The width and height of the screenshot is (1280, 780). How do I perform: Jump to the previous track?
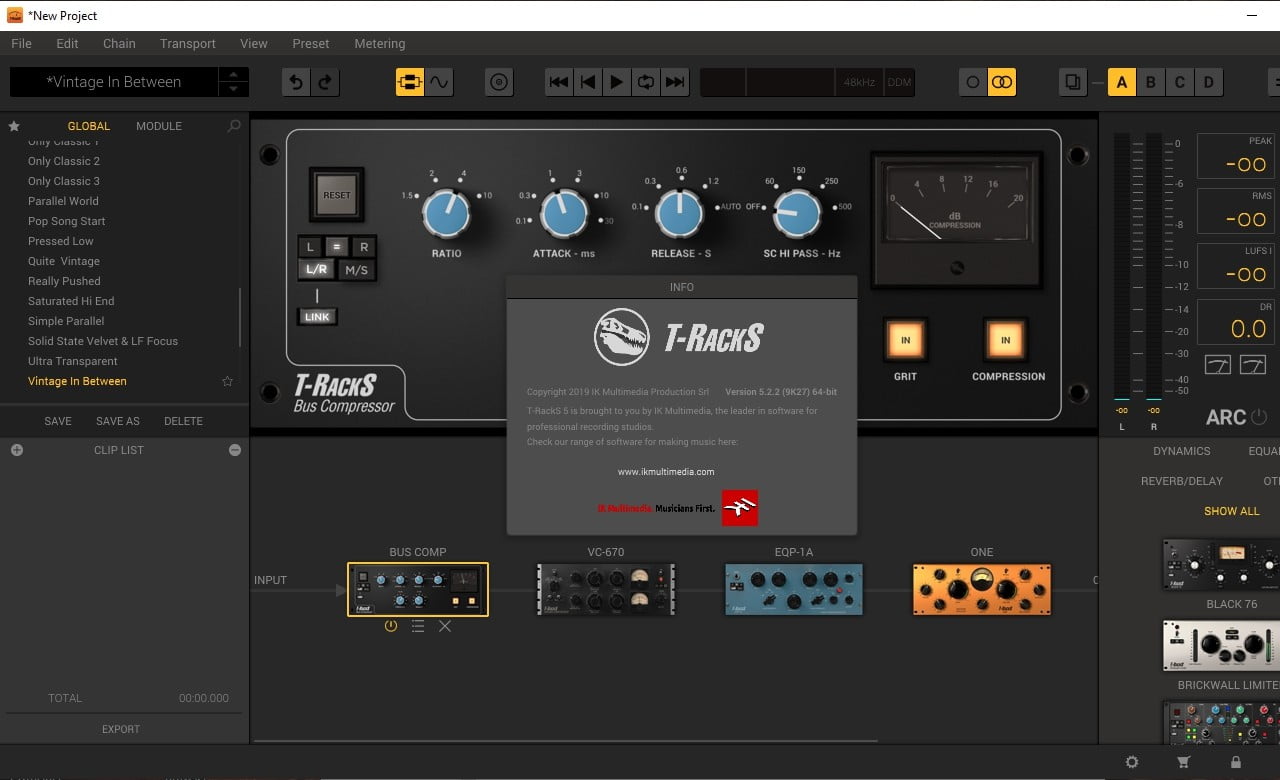pos(559,82)
